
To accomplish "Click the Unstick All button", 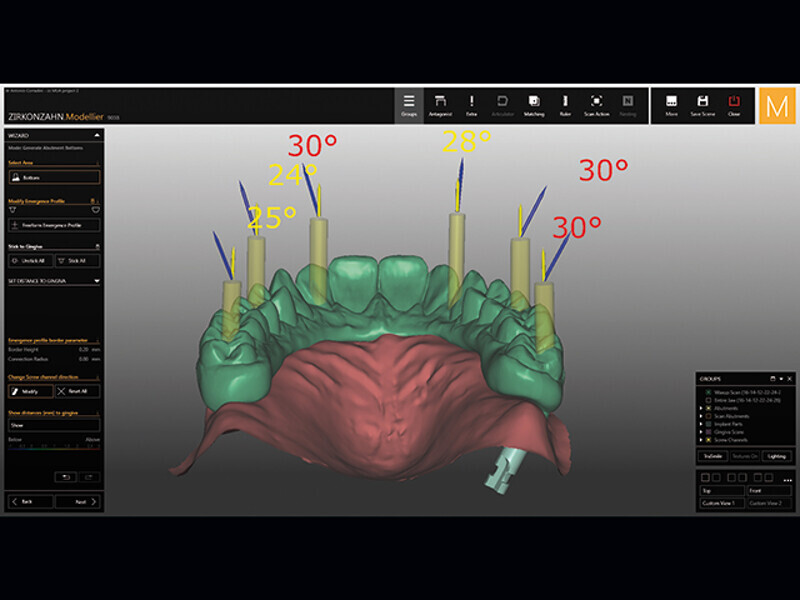I will [x=29, y=260].
